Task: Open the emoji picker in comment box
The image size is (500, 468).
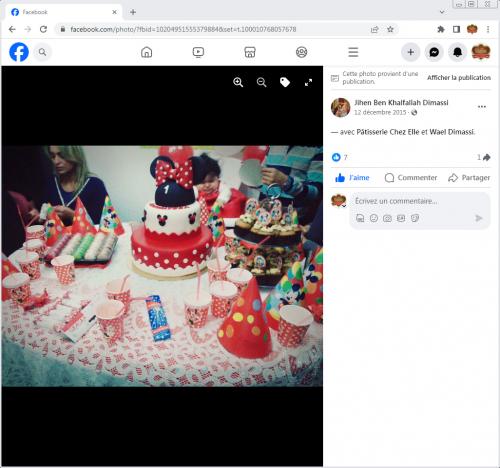Action: coord(374,218)
